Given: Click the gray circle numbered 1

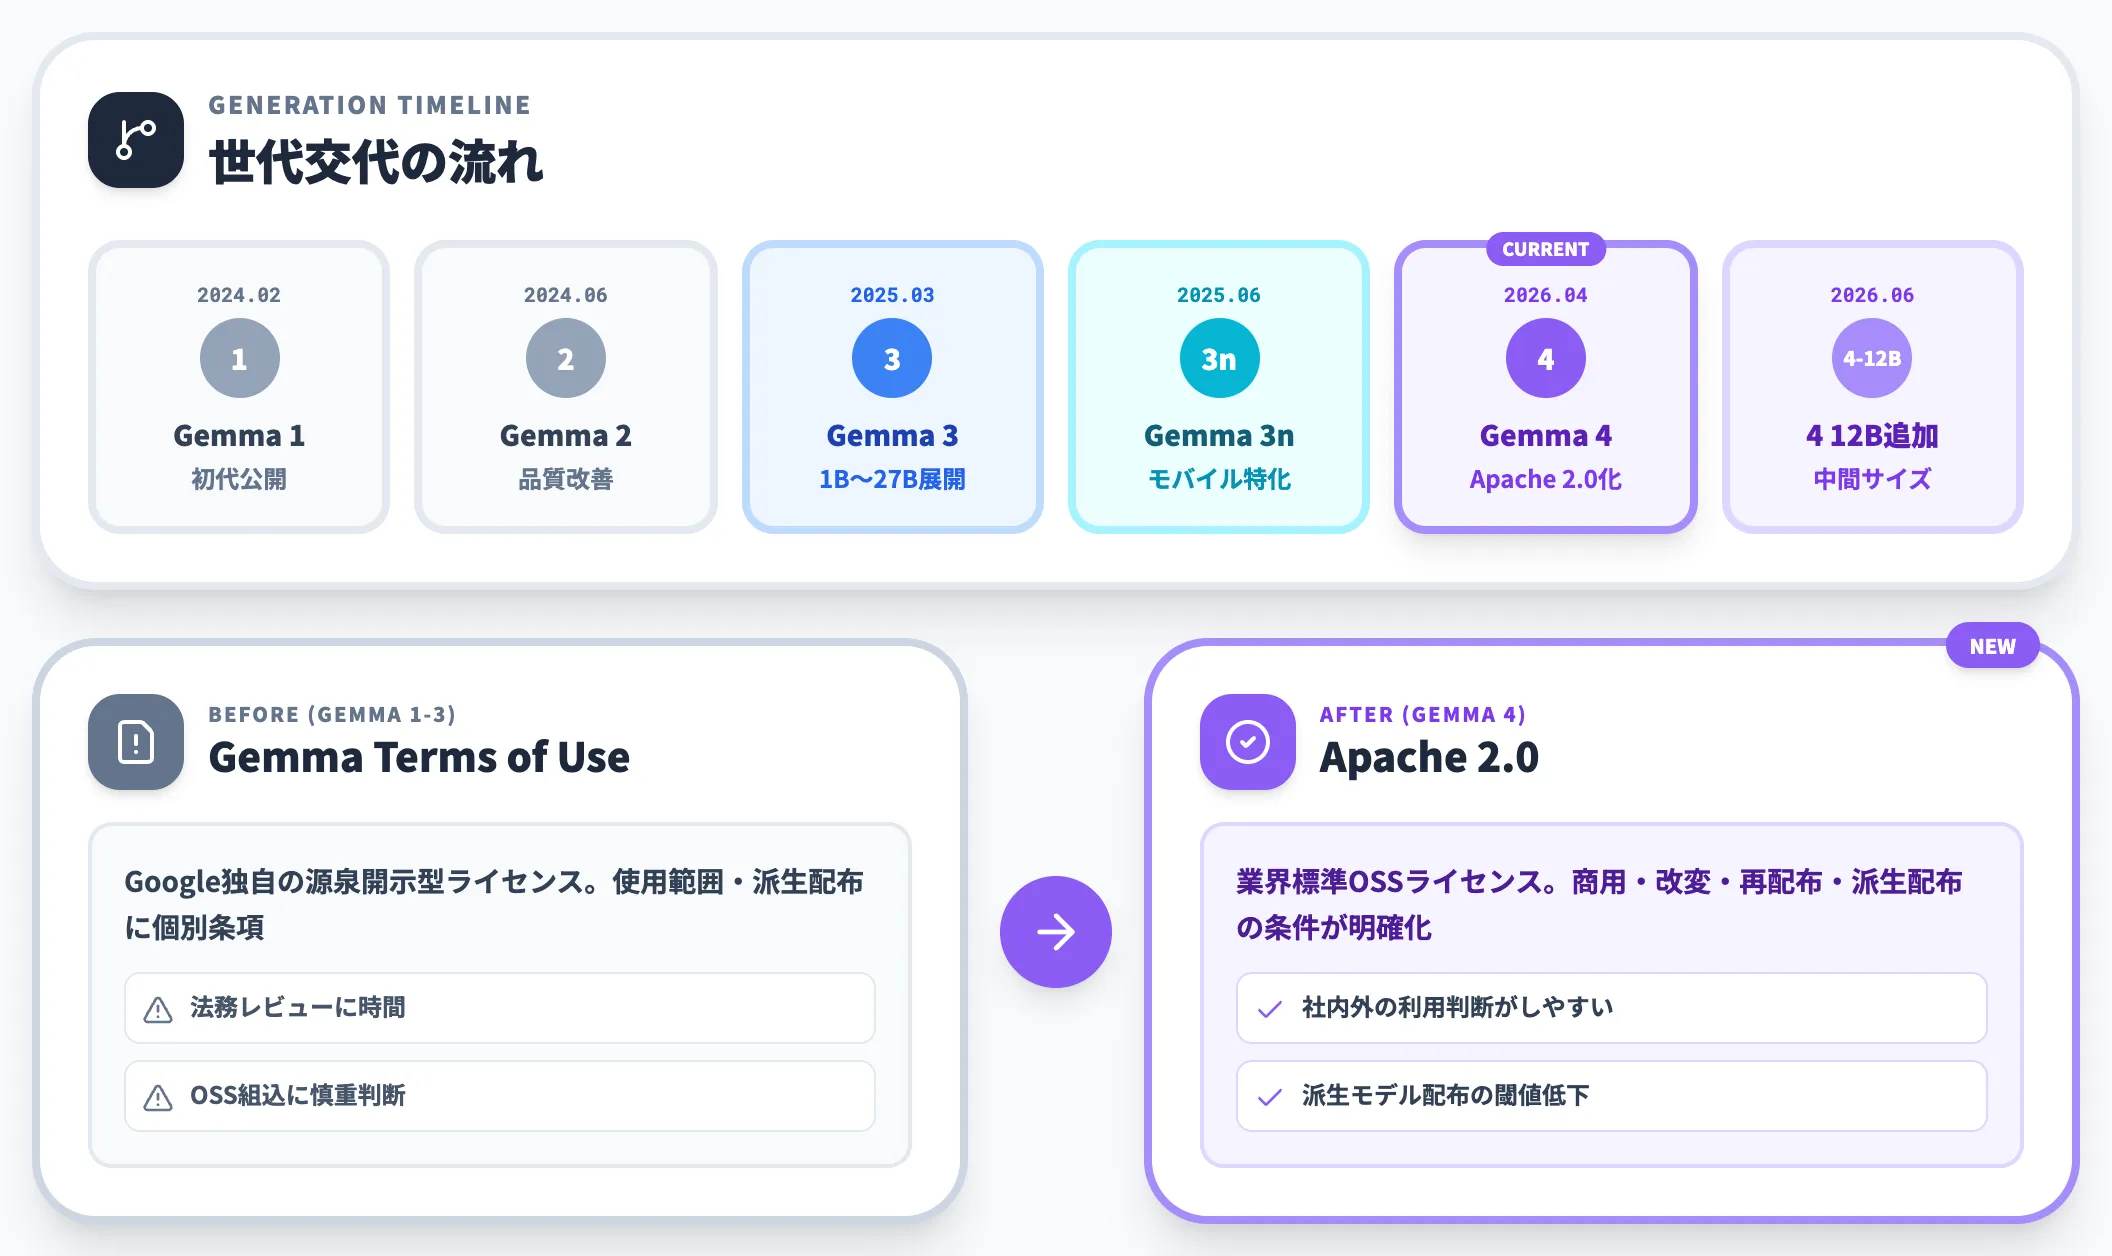Looking at the screenshot, I should click(x=239, y=358).
